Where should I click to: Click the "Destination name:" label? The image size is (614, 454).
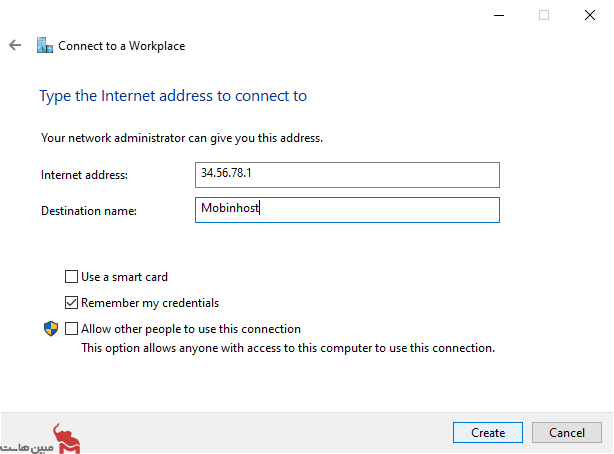coord(89,211)
